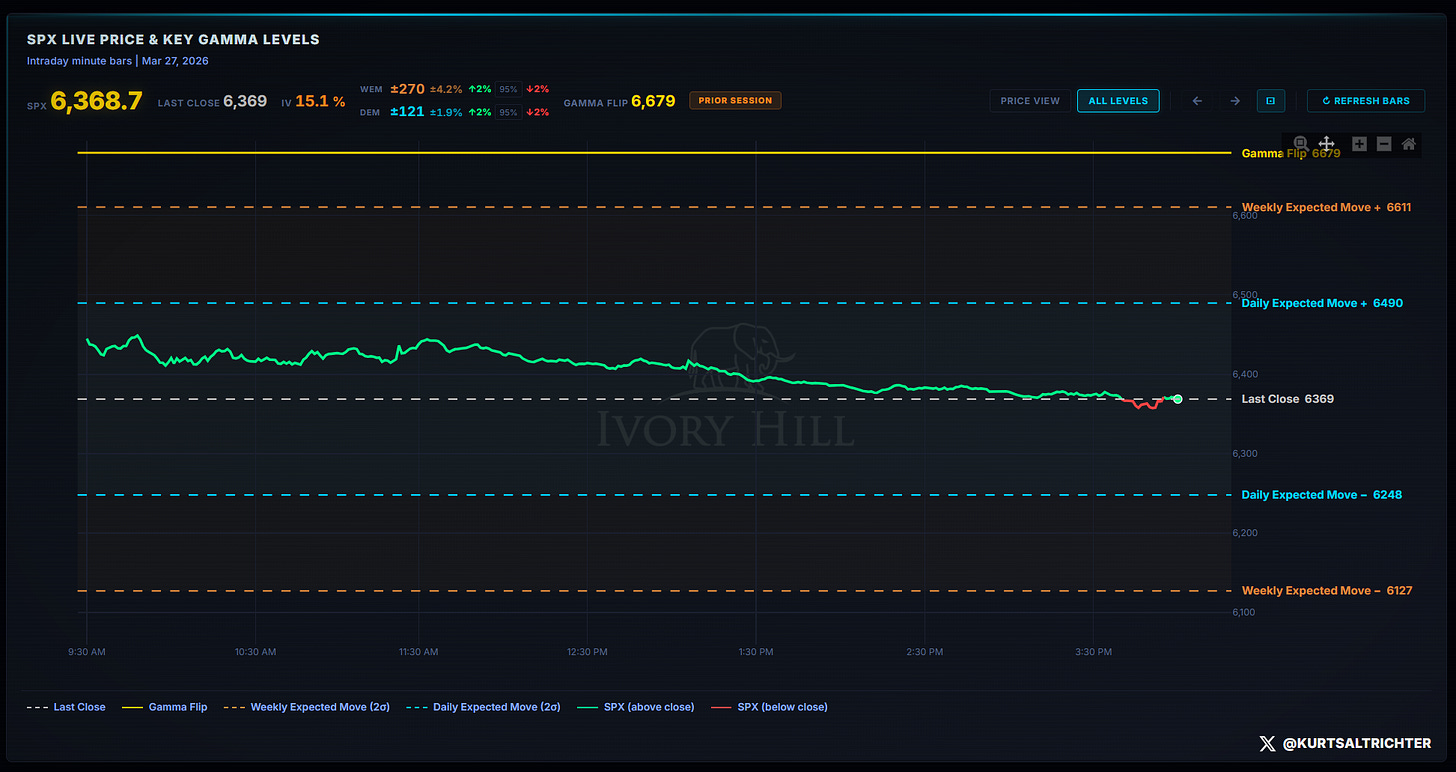Screen dimensions: 1456x772
Task: Select the All Levels view
Action: pos(1118,101)
